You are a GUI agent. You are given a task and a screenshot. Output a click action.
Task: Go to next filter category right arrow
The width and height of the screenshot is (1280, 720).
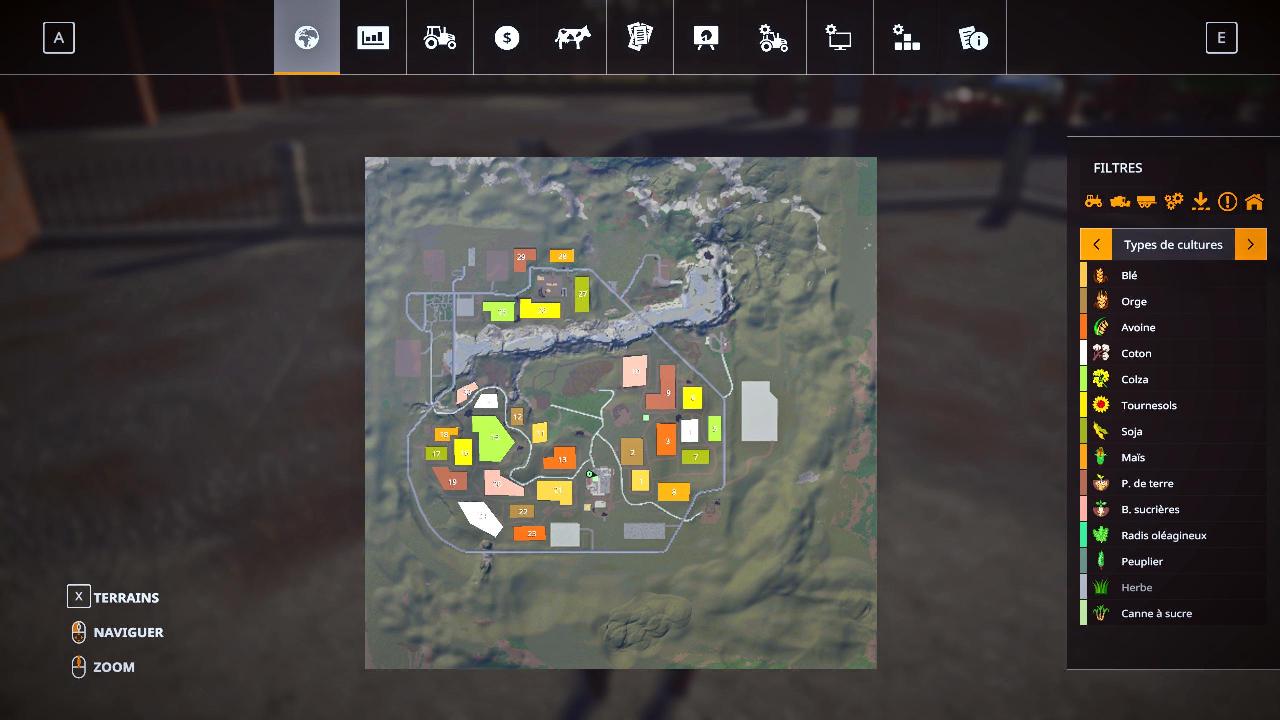[x=1251, y=244]
